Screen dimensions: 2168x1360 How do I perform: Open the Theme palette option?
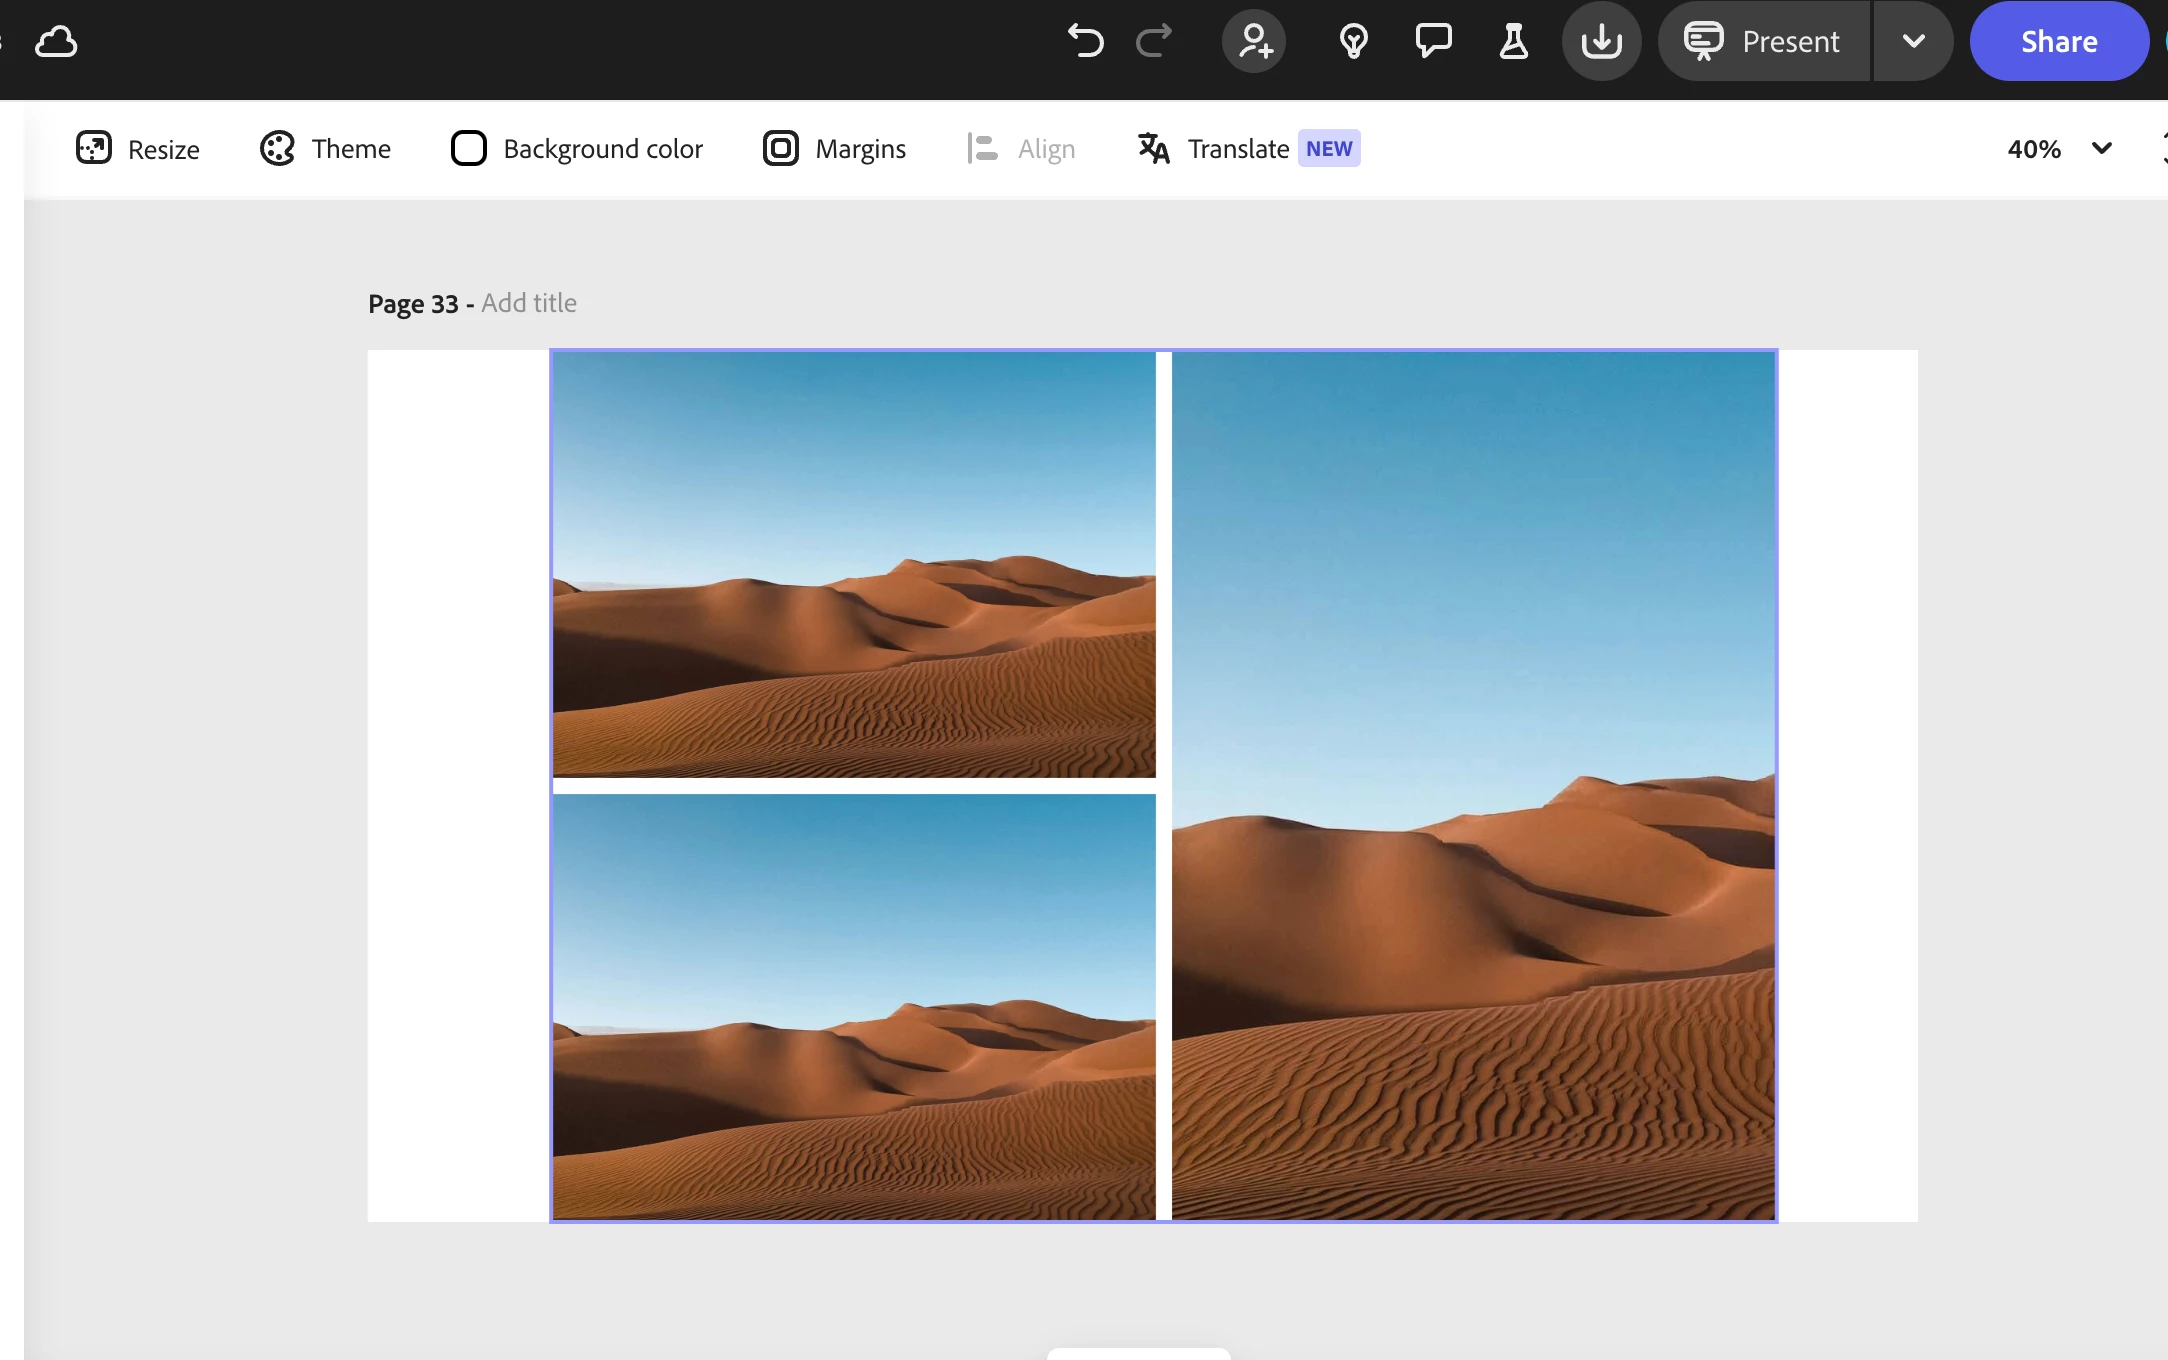325,149
